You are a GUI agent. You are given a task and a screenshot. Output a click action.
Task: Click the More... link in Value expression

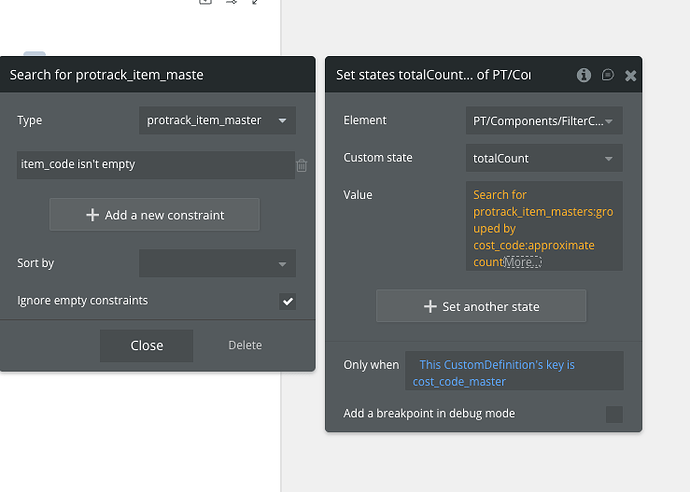click(x=521, y=262)
